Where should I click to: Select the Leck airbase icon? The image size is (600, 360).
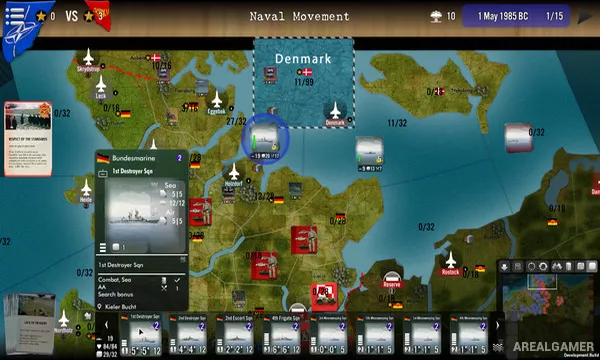101,87
